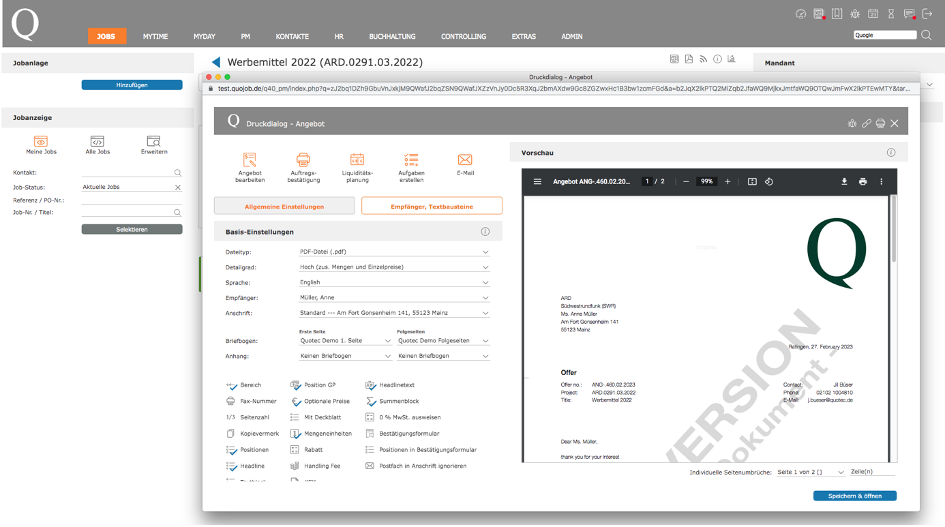Open the Detailgrad dropdown

394,267
